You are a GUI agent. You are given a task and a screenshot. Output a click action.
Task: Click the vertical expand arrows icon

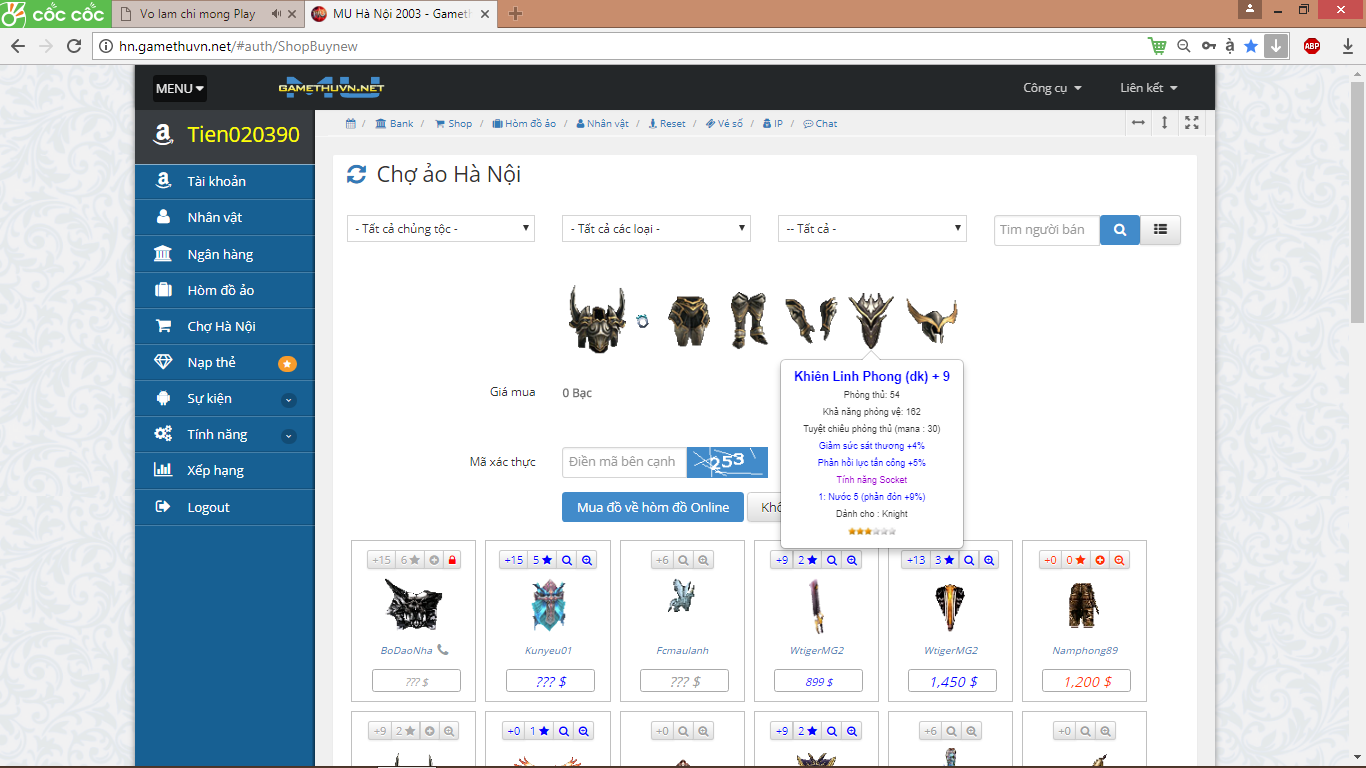[x=1165, y=122]
